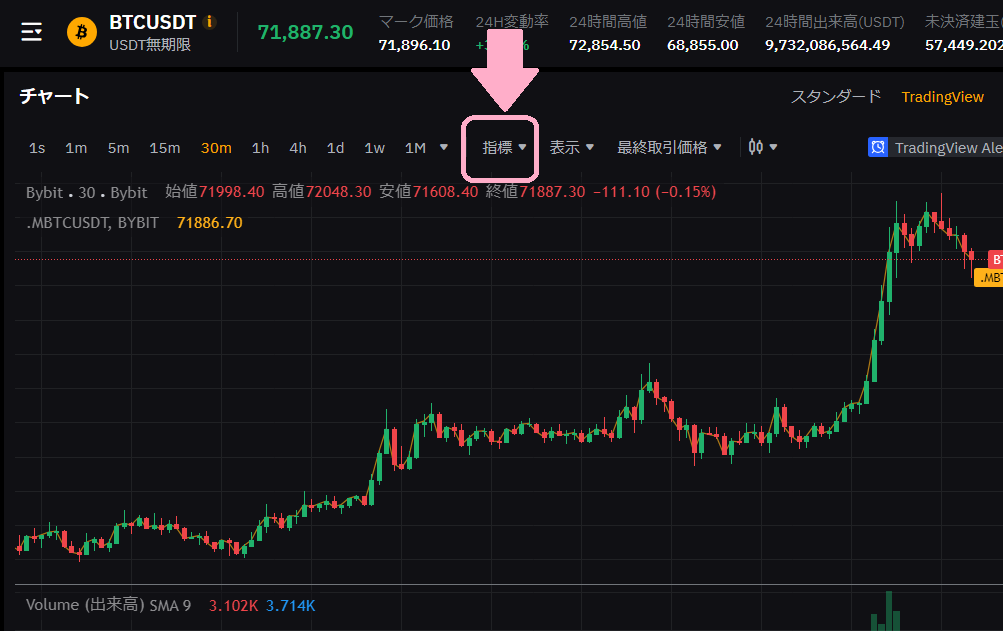This screenshot has width=1003, height=631.
Task: Open the hamburger menu icon
Action: [31, 32]
